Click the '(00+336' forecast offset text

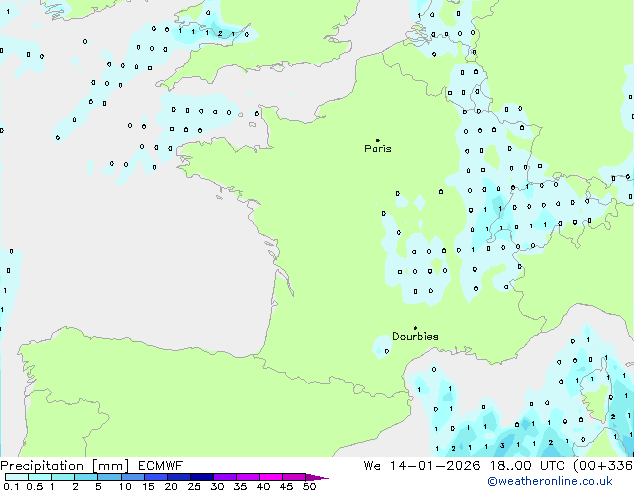click(603, 466)
